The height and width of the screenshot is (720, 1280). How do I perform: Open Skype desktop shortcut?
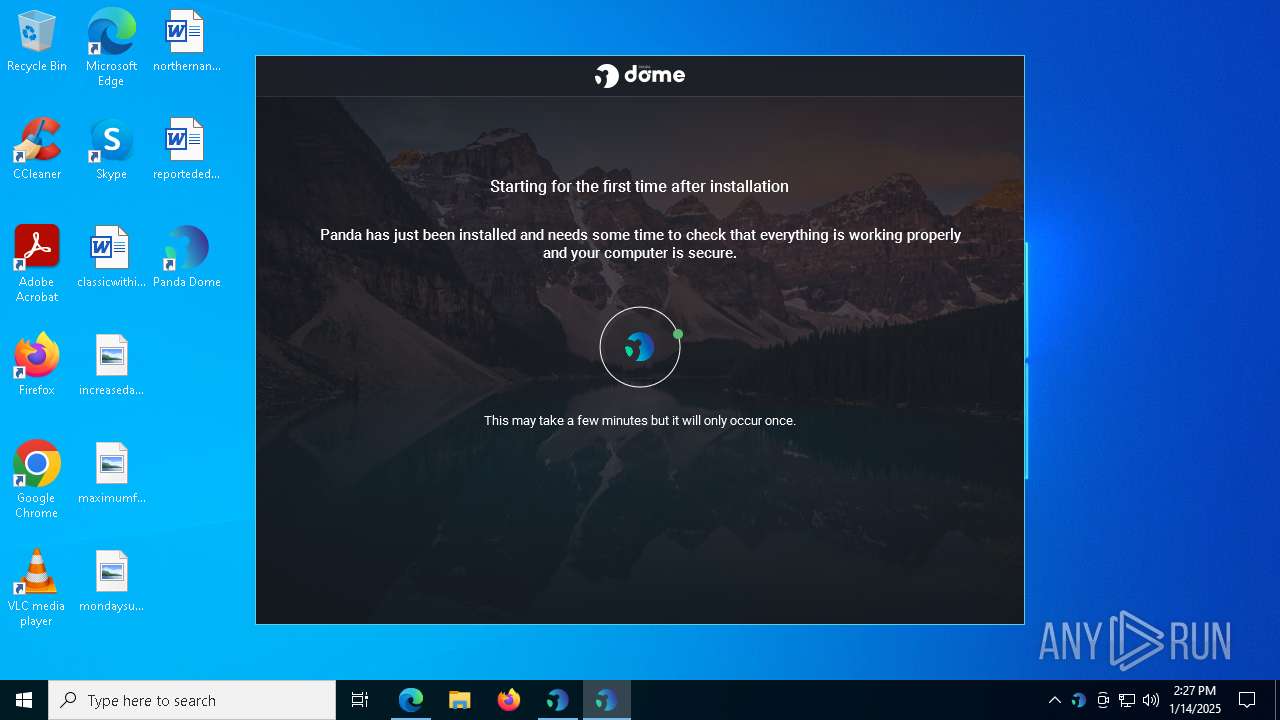[111, 150]
